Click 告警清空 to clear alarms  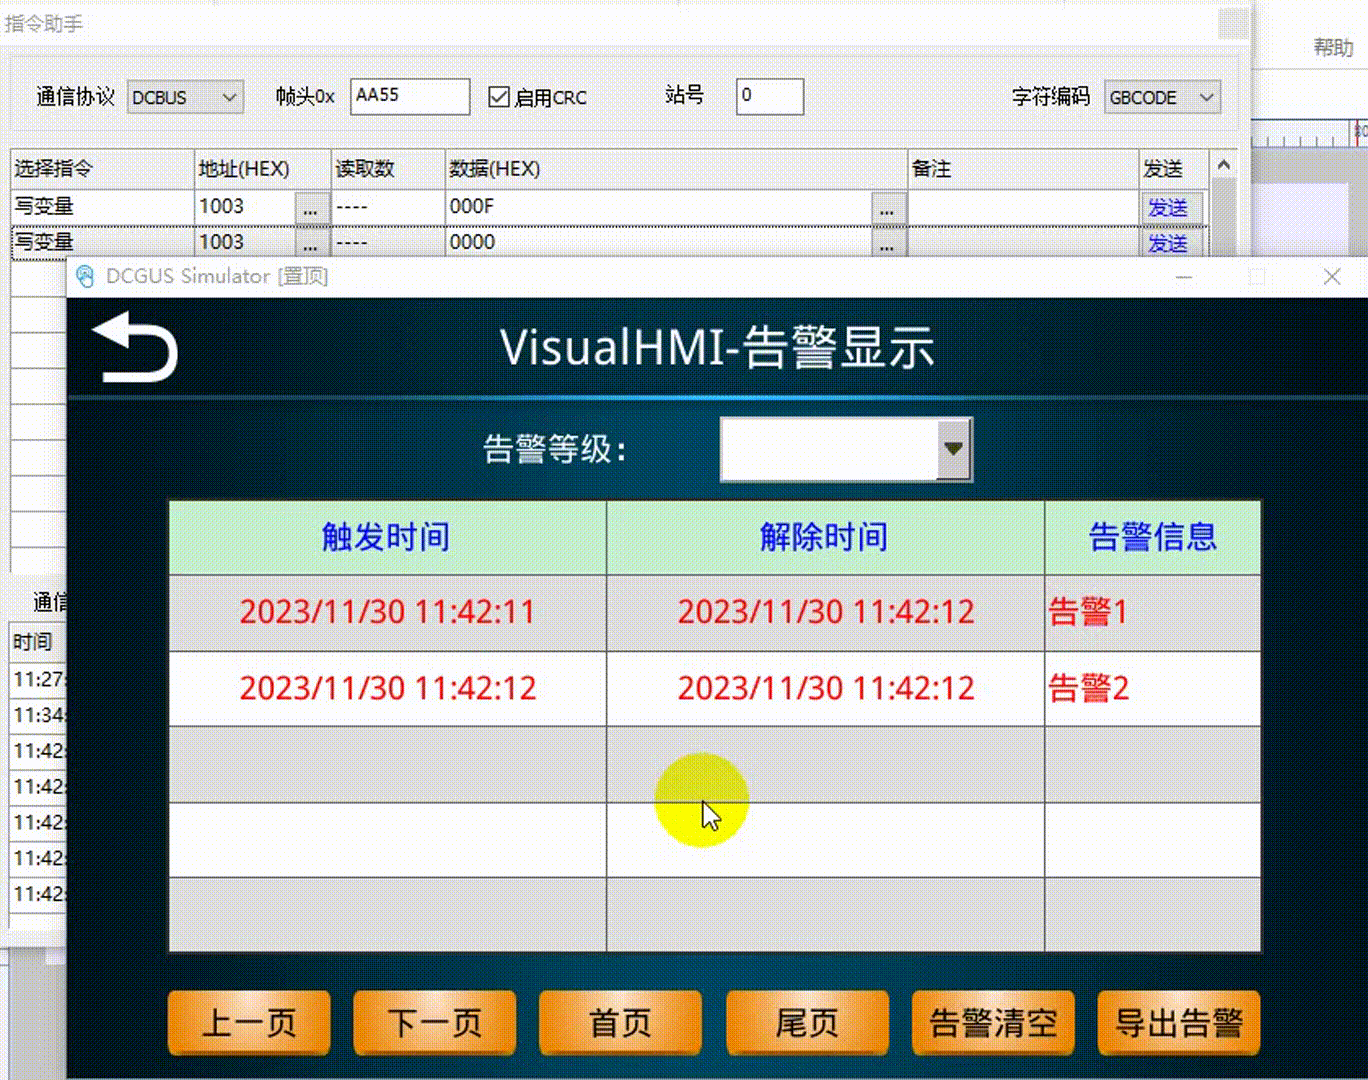pos(993,1023)
